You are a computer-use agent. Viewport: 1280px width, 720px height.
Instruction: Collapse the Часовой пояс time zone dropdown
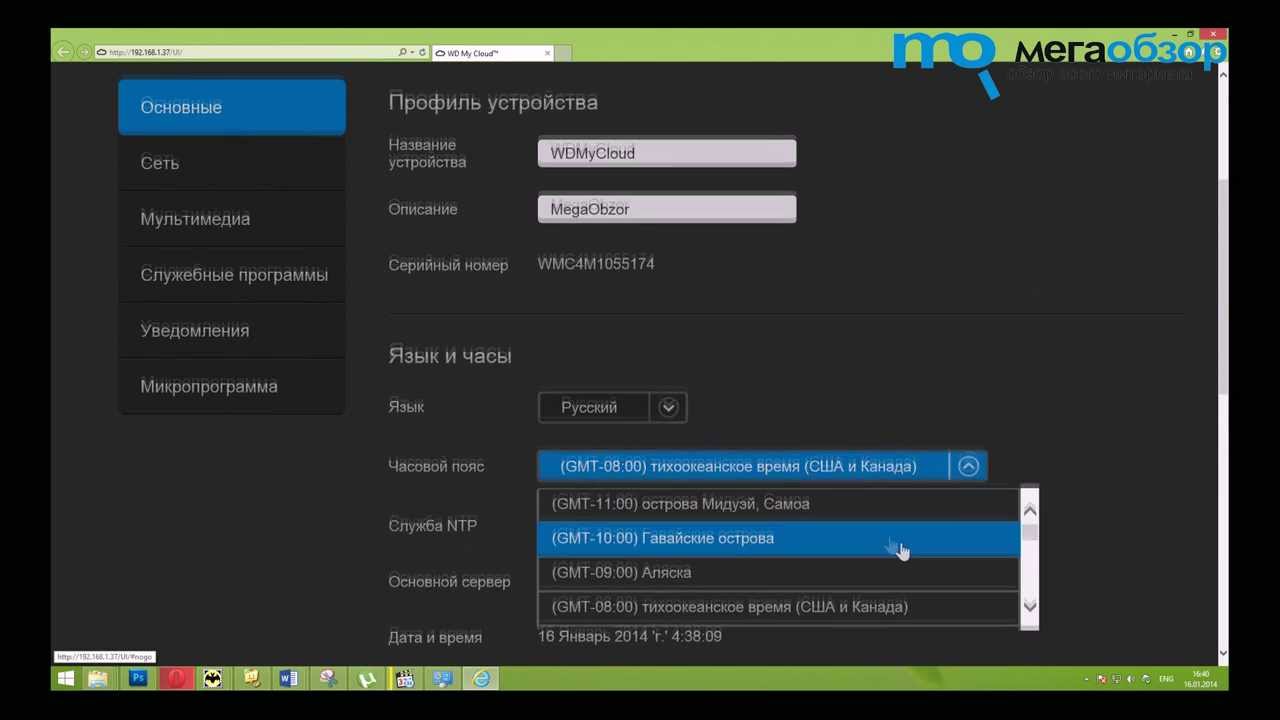pos(968,466)
